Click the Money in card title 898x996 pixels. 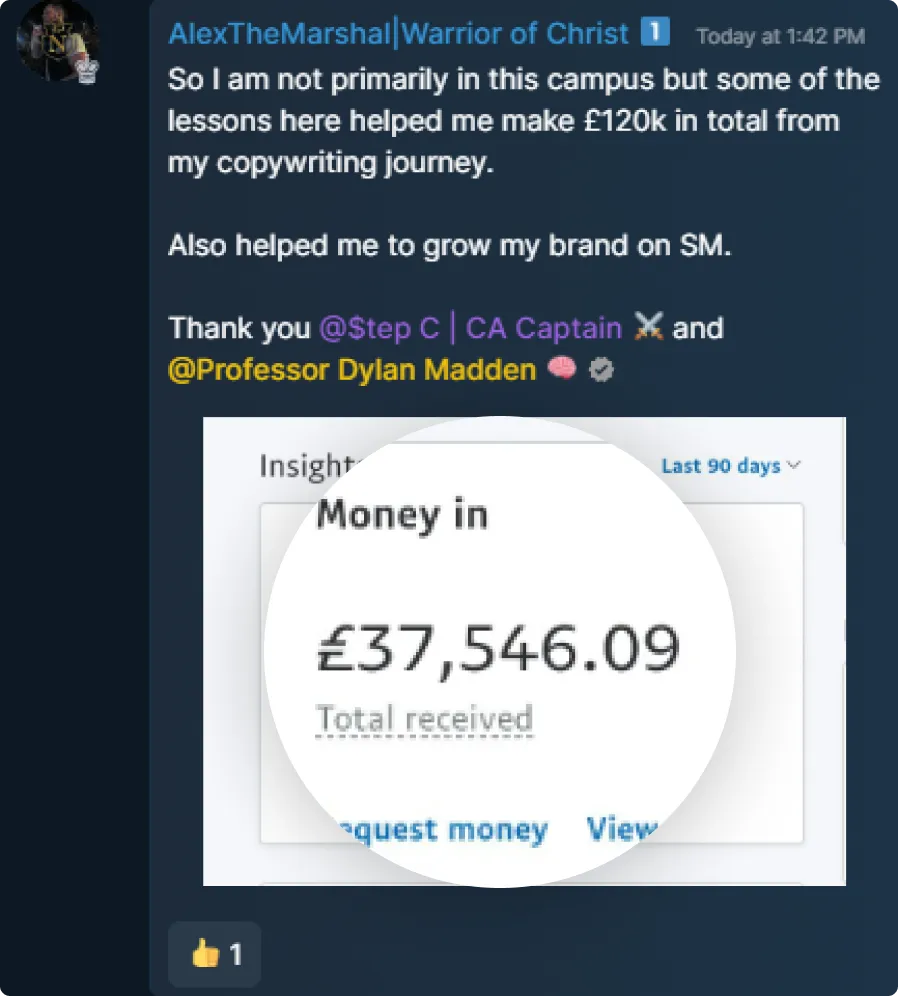click(402, 515)
